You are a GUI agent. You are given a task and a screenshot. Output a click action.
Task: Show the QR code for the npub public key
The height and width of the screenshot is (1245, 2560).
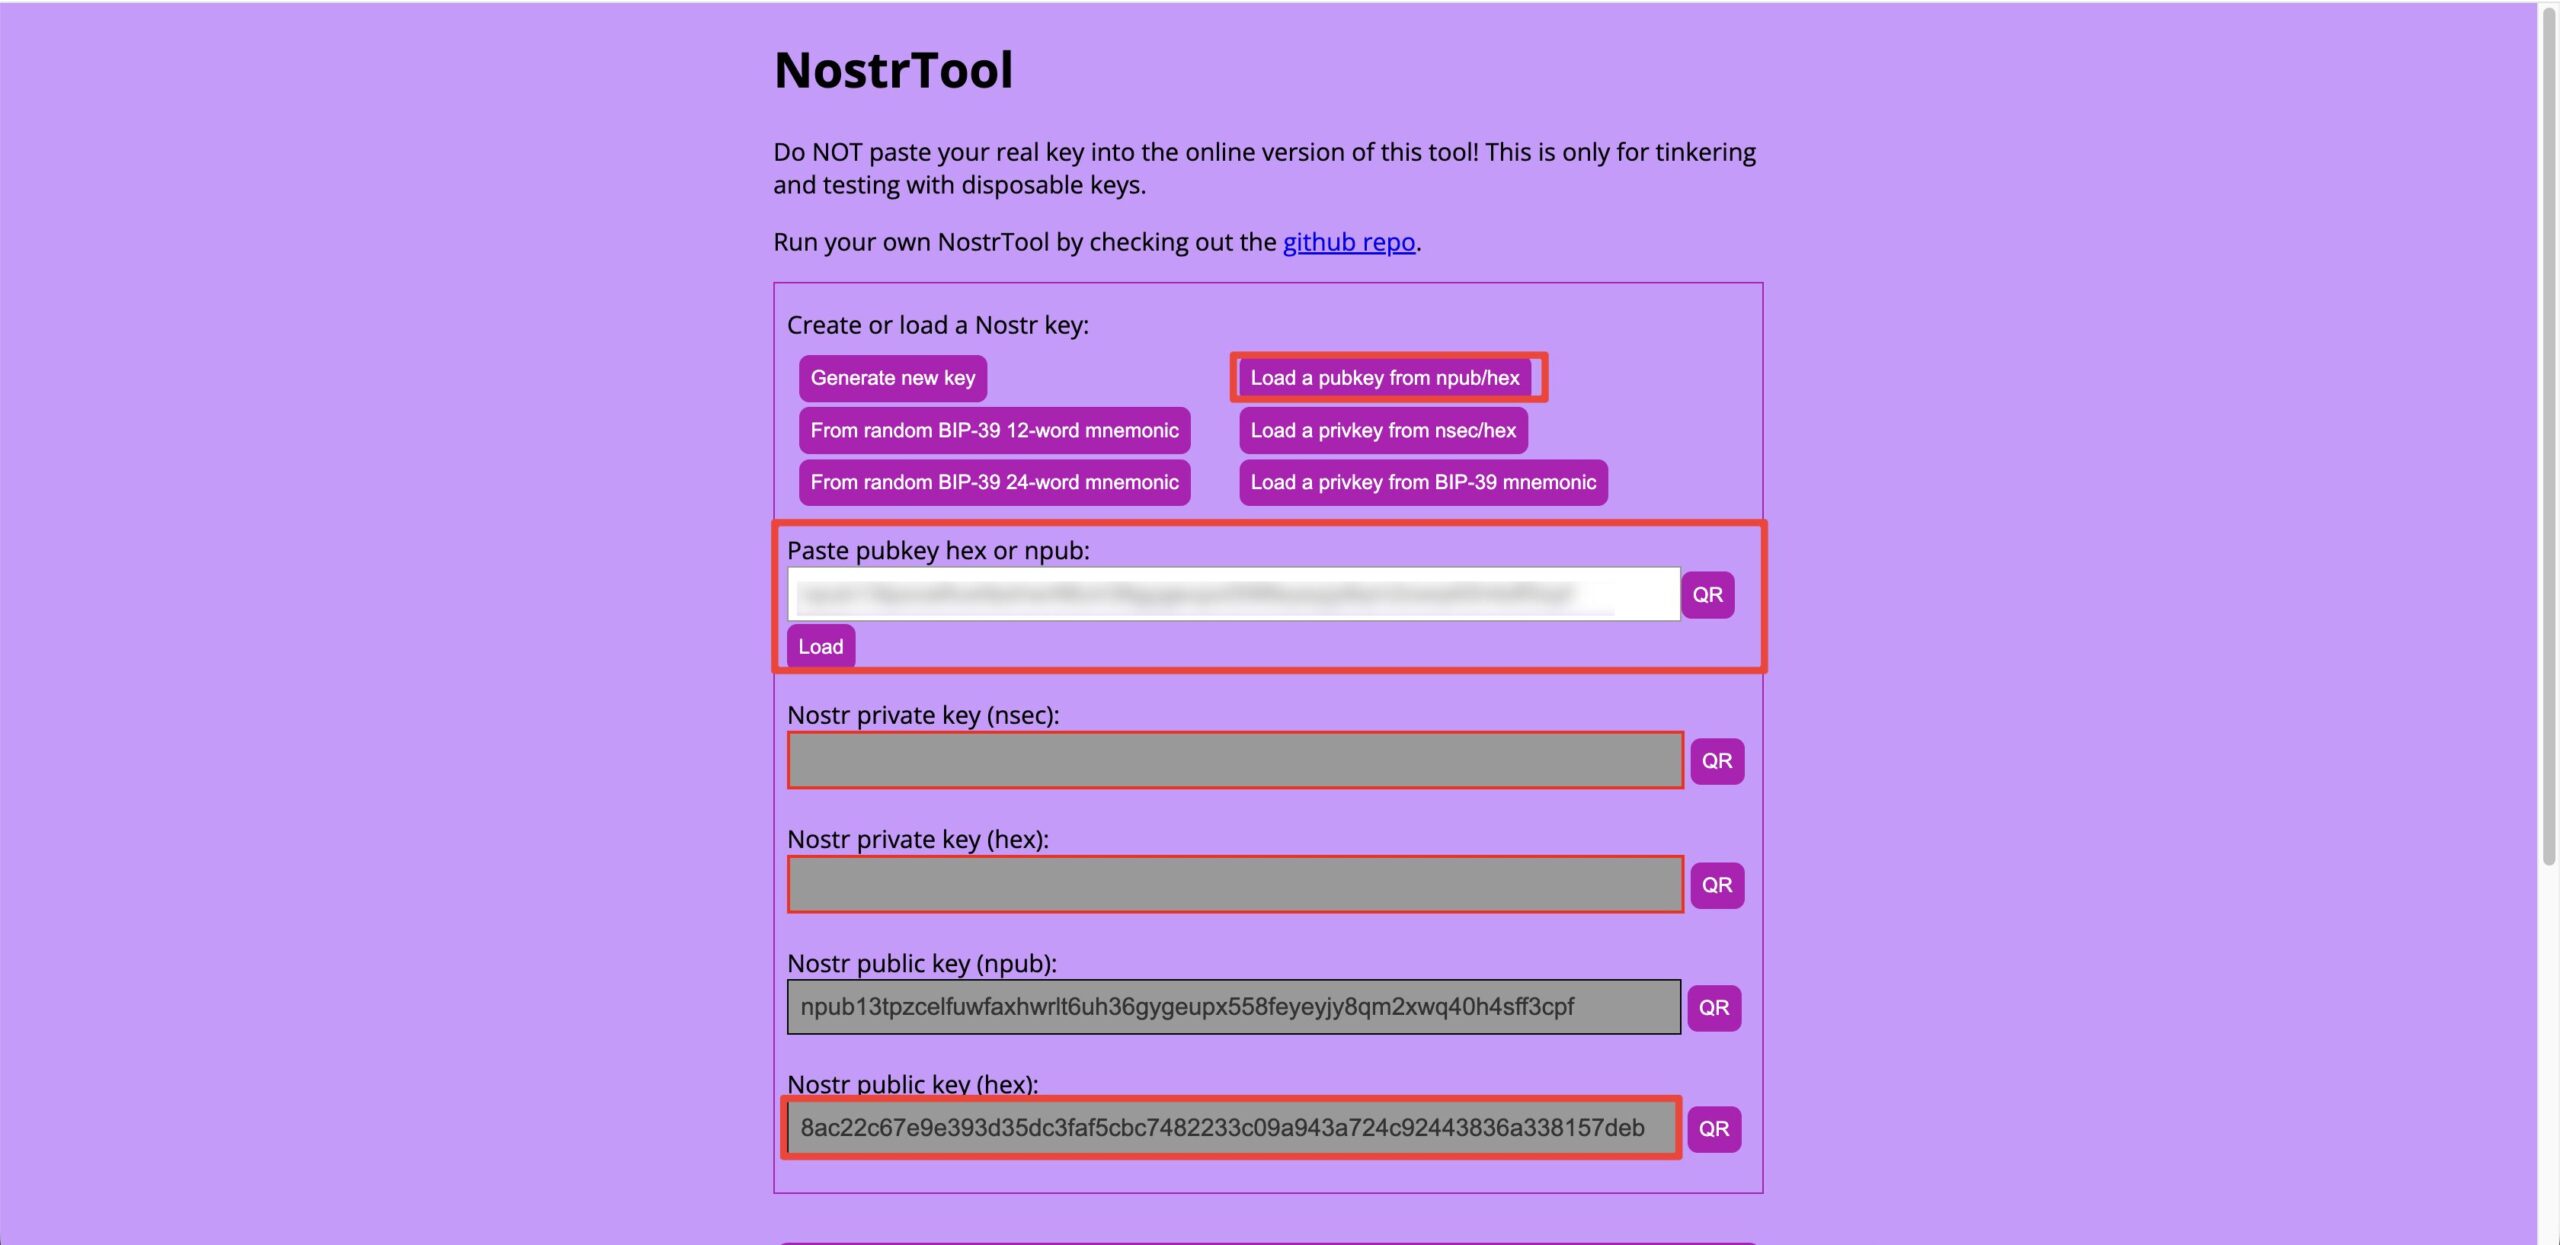click(x=1714, y=1007)
